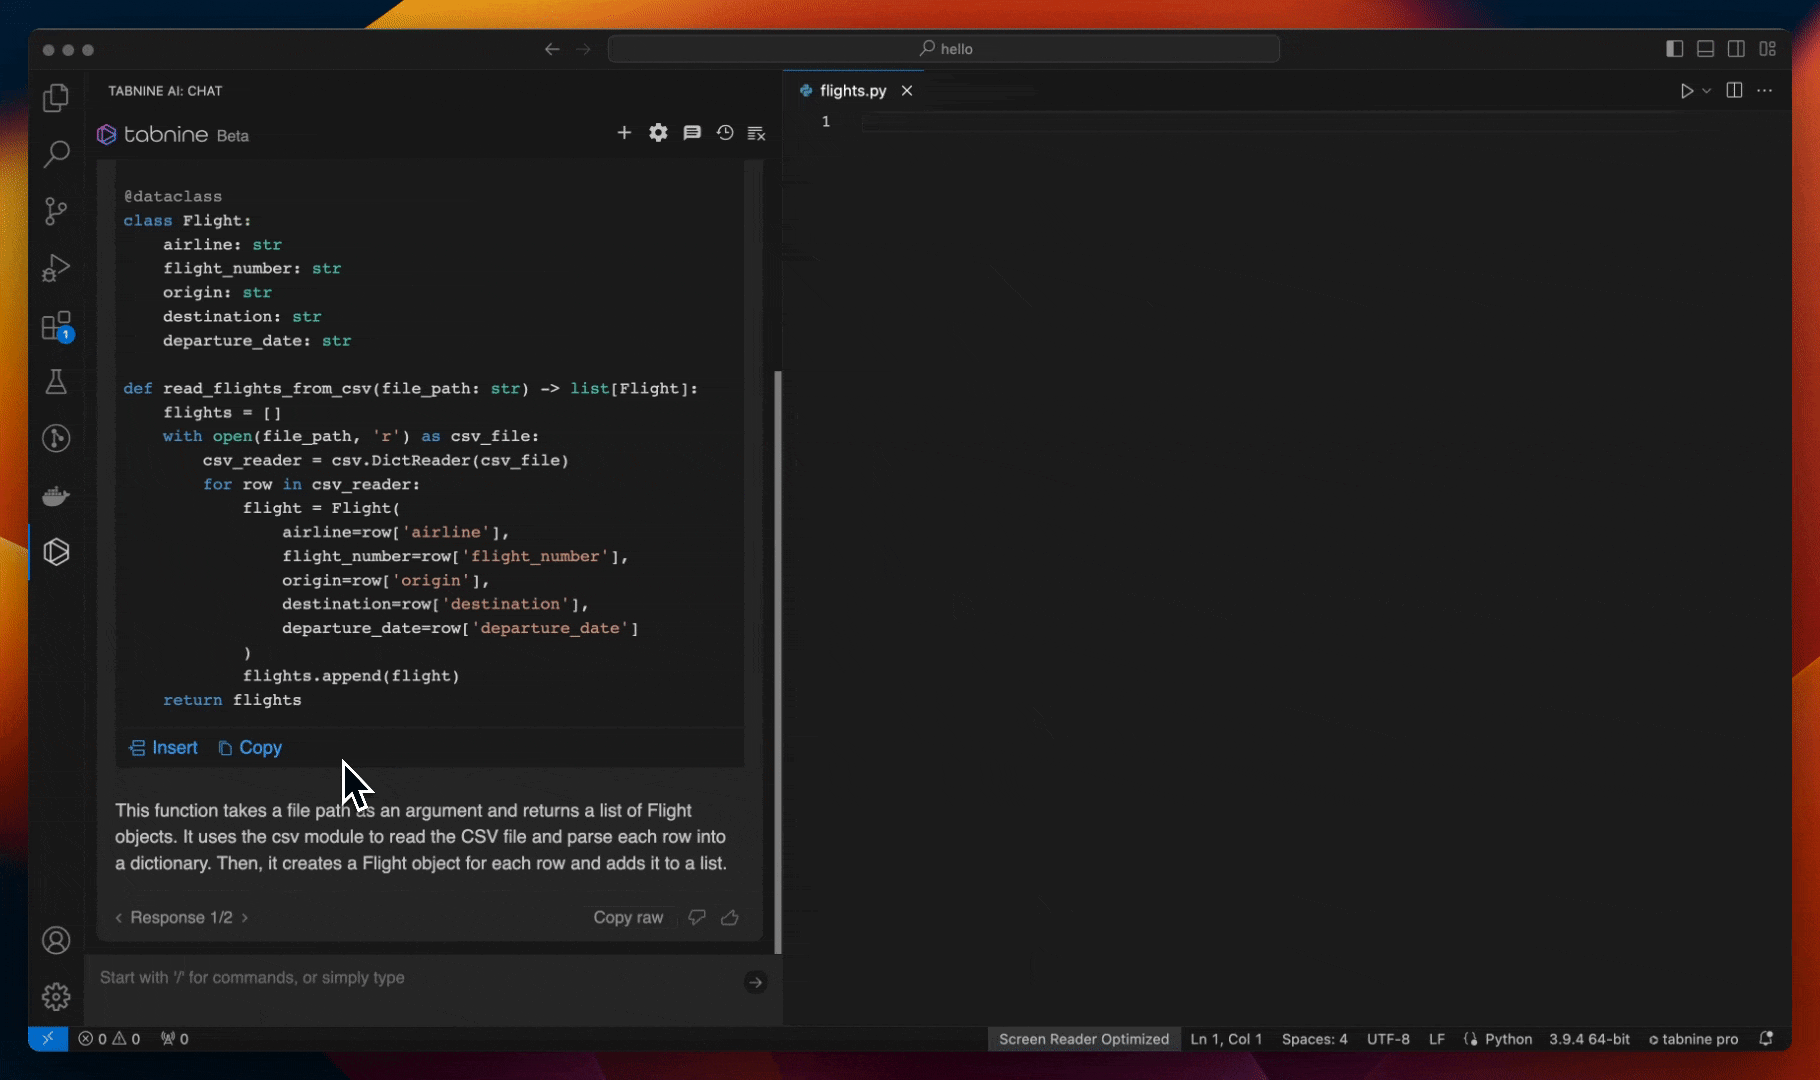
Task: Thumbs up the chat response
Action: click(x=730, y=918)
